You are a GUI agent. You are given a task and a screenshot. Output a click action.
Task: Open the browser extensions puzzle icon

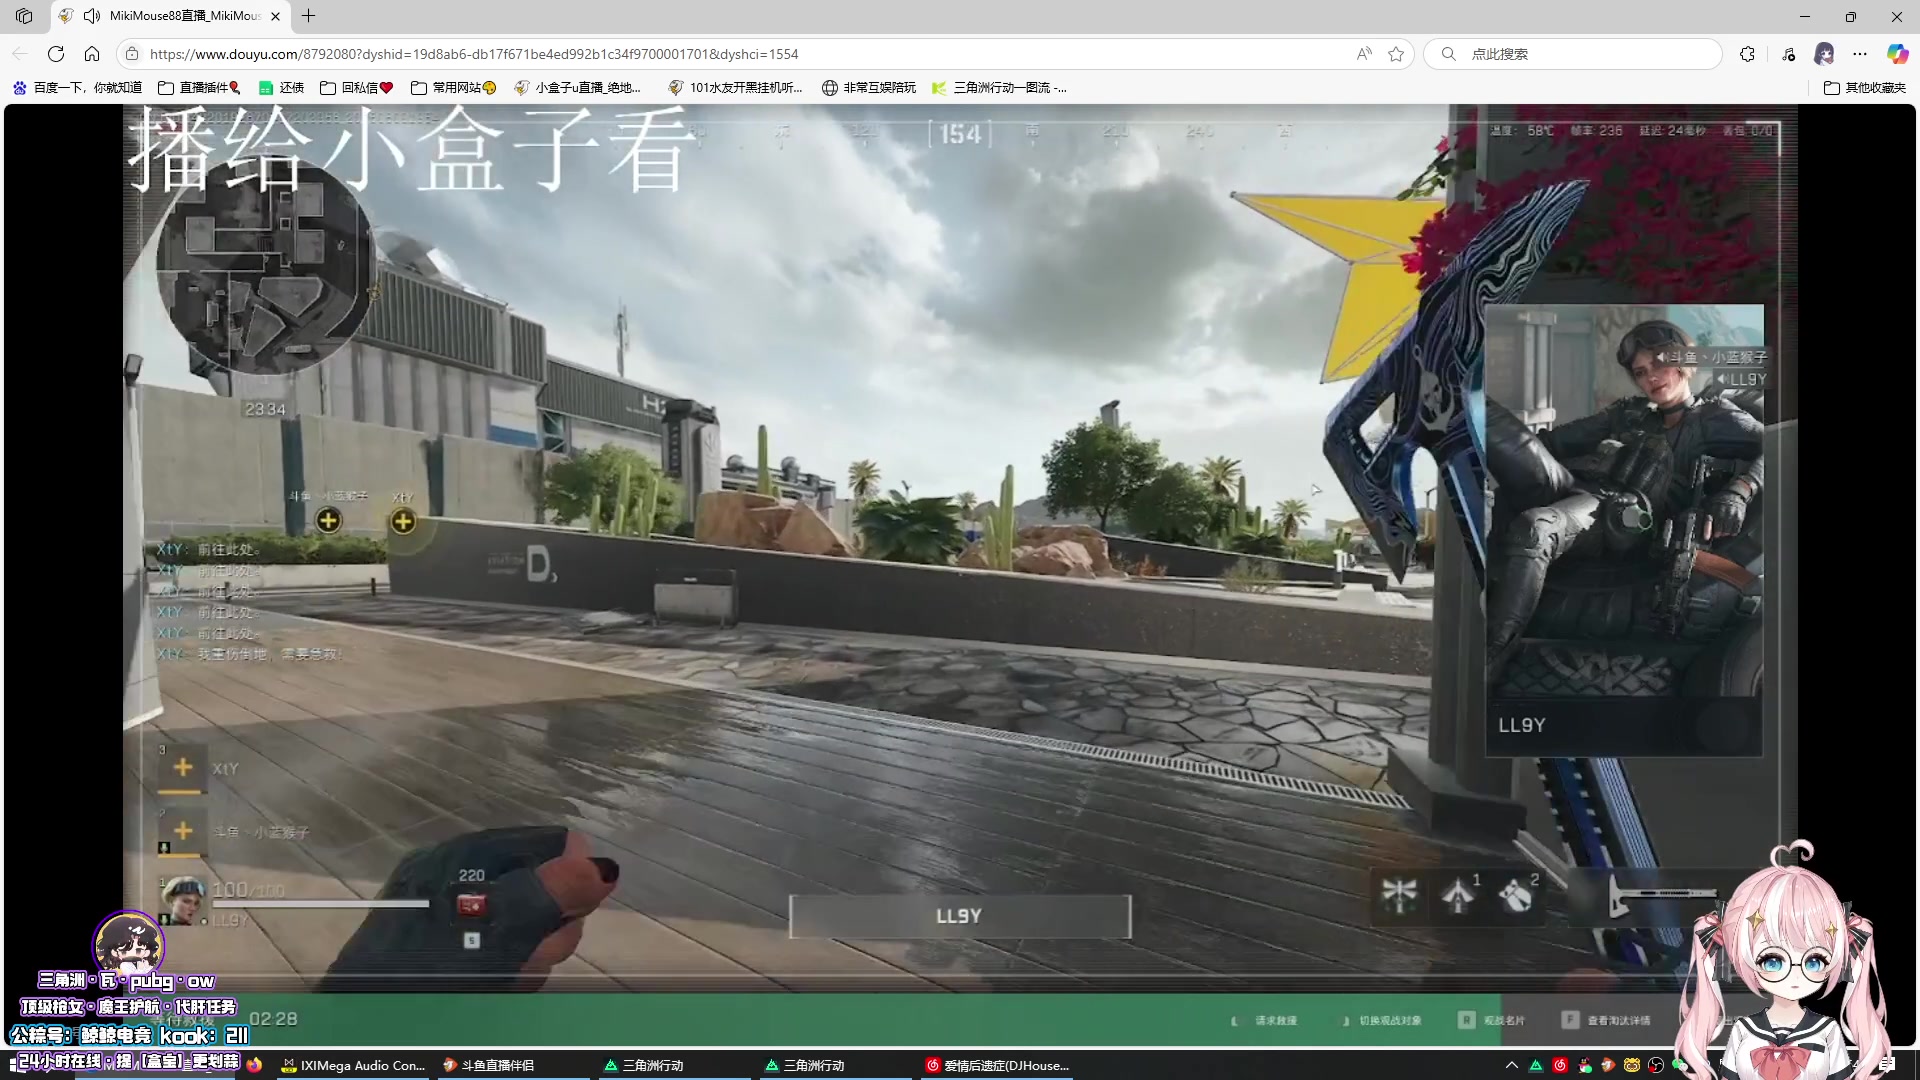pos(1747,54)
